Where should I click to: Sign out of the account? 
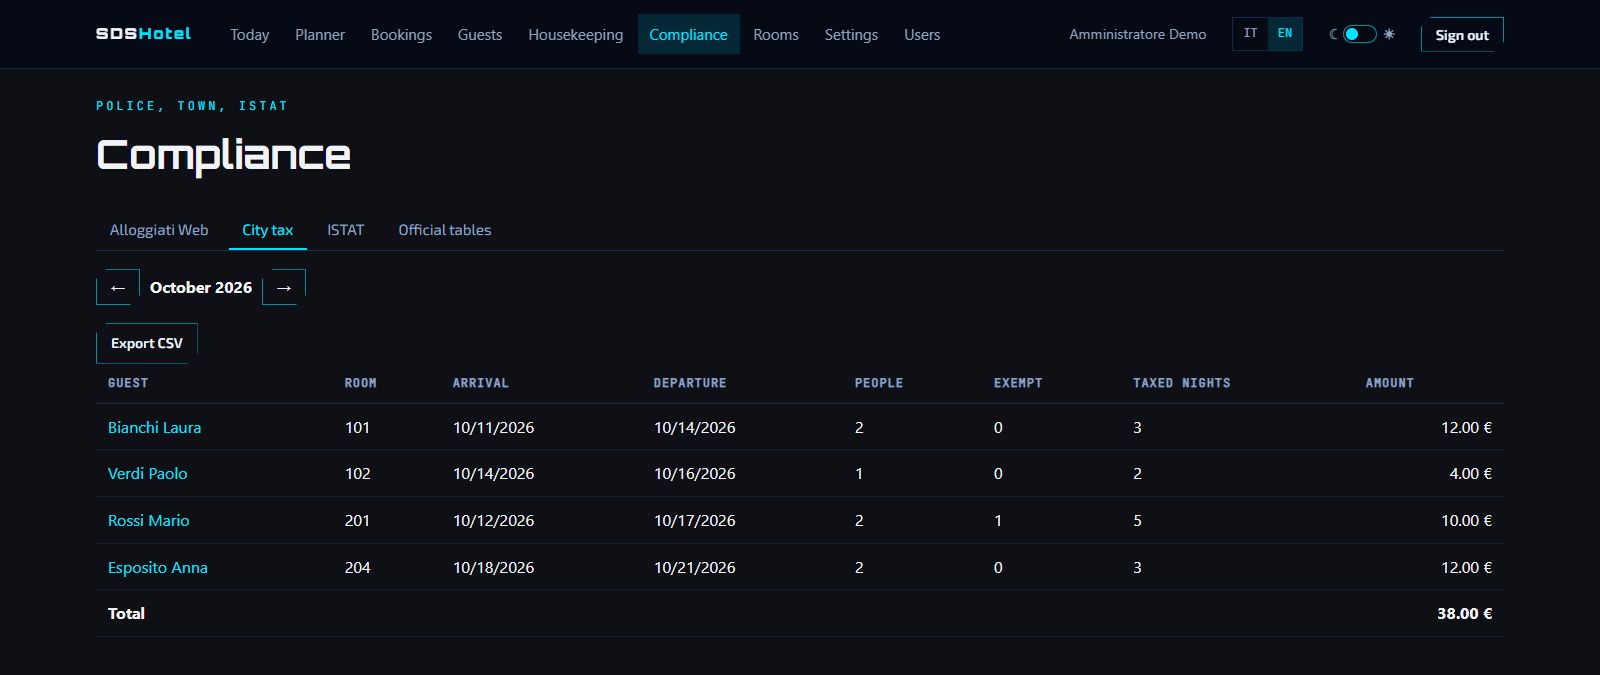(x=1462, y=35)
